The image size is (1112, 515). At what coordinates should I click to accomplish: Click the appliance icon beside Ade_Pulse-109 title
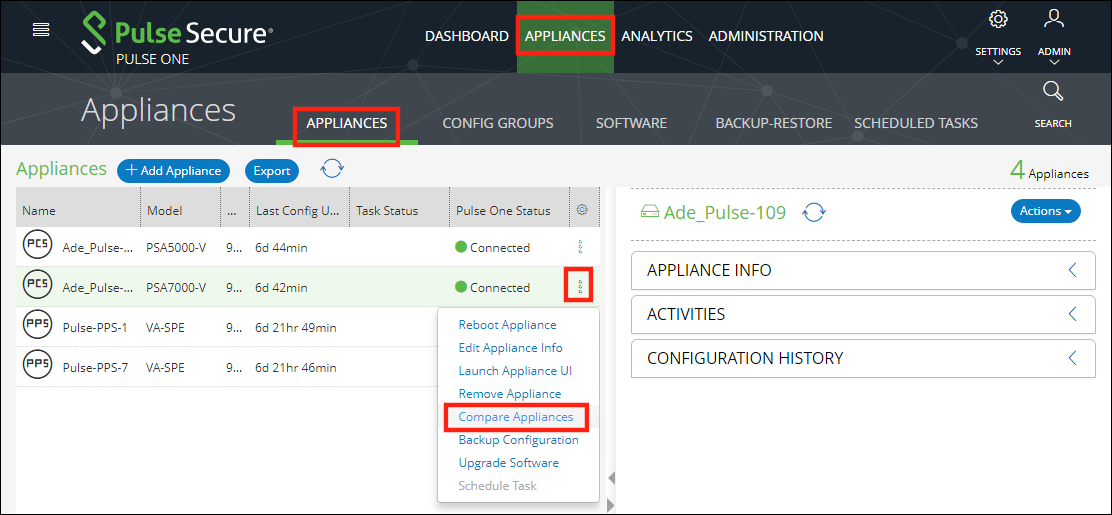click(650, 212)
